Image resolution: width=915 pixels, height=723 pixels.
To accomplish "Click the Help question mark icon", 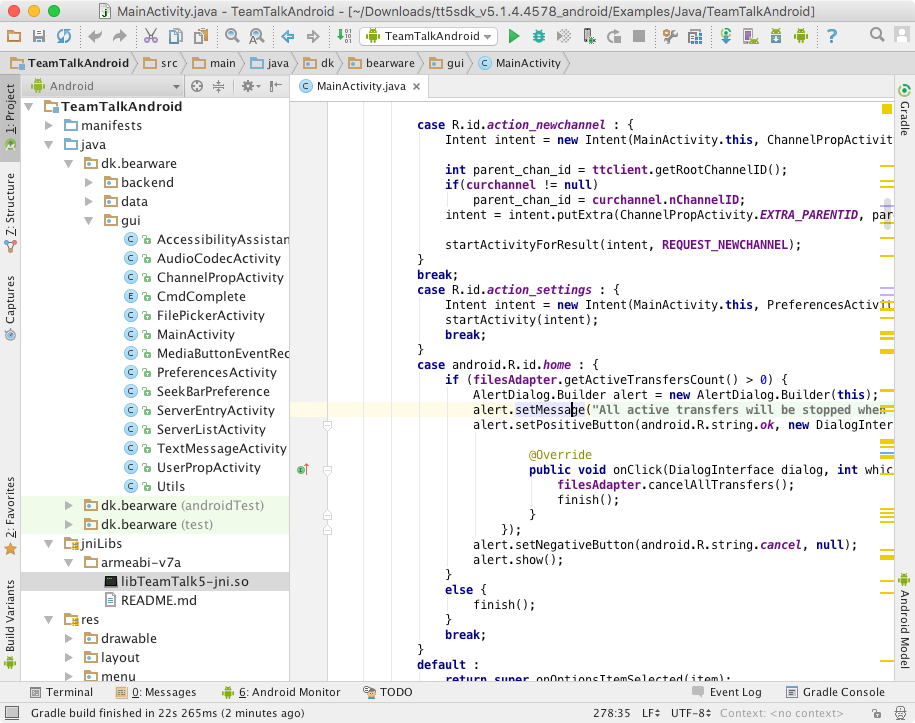I will [831, 36].
